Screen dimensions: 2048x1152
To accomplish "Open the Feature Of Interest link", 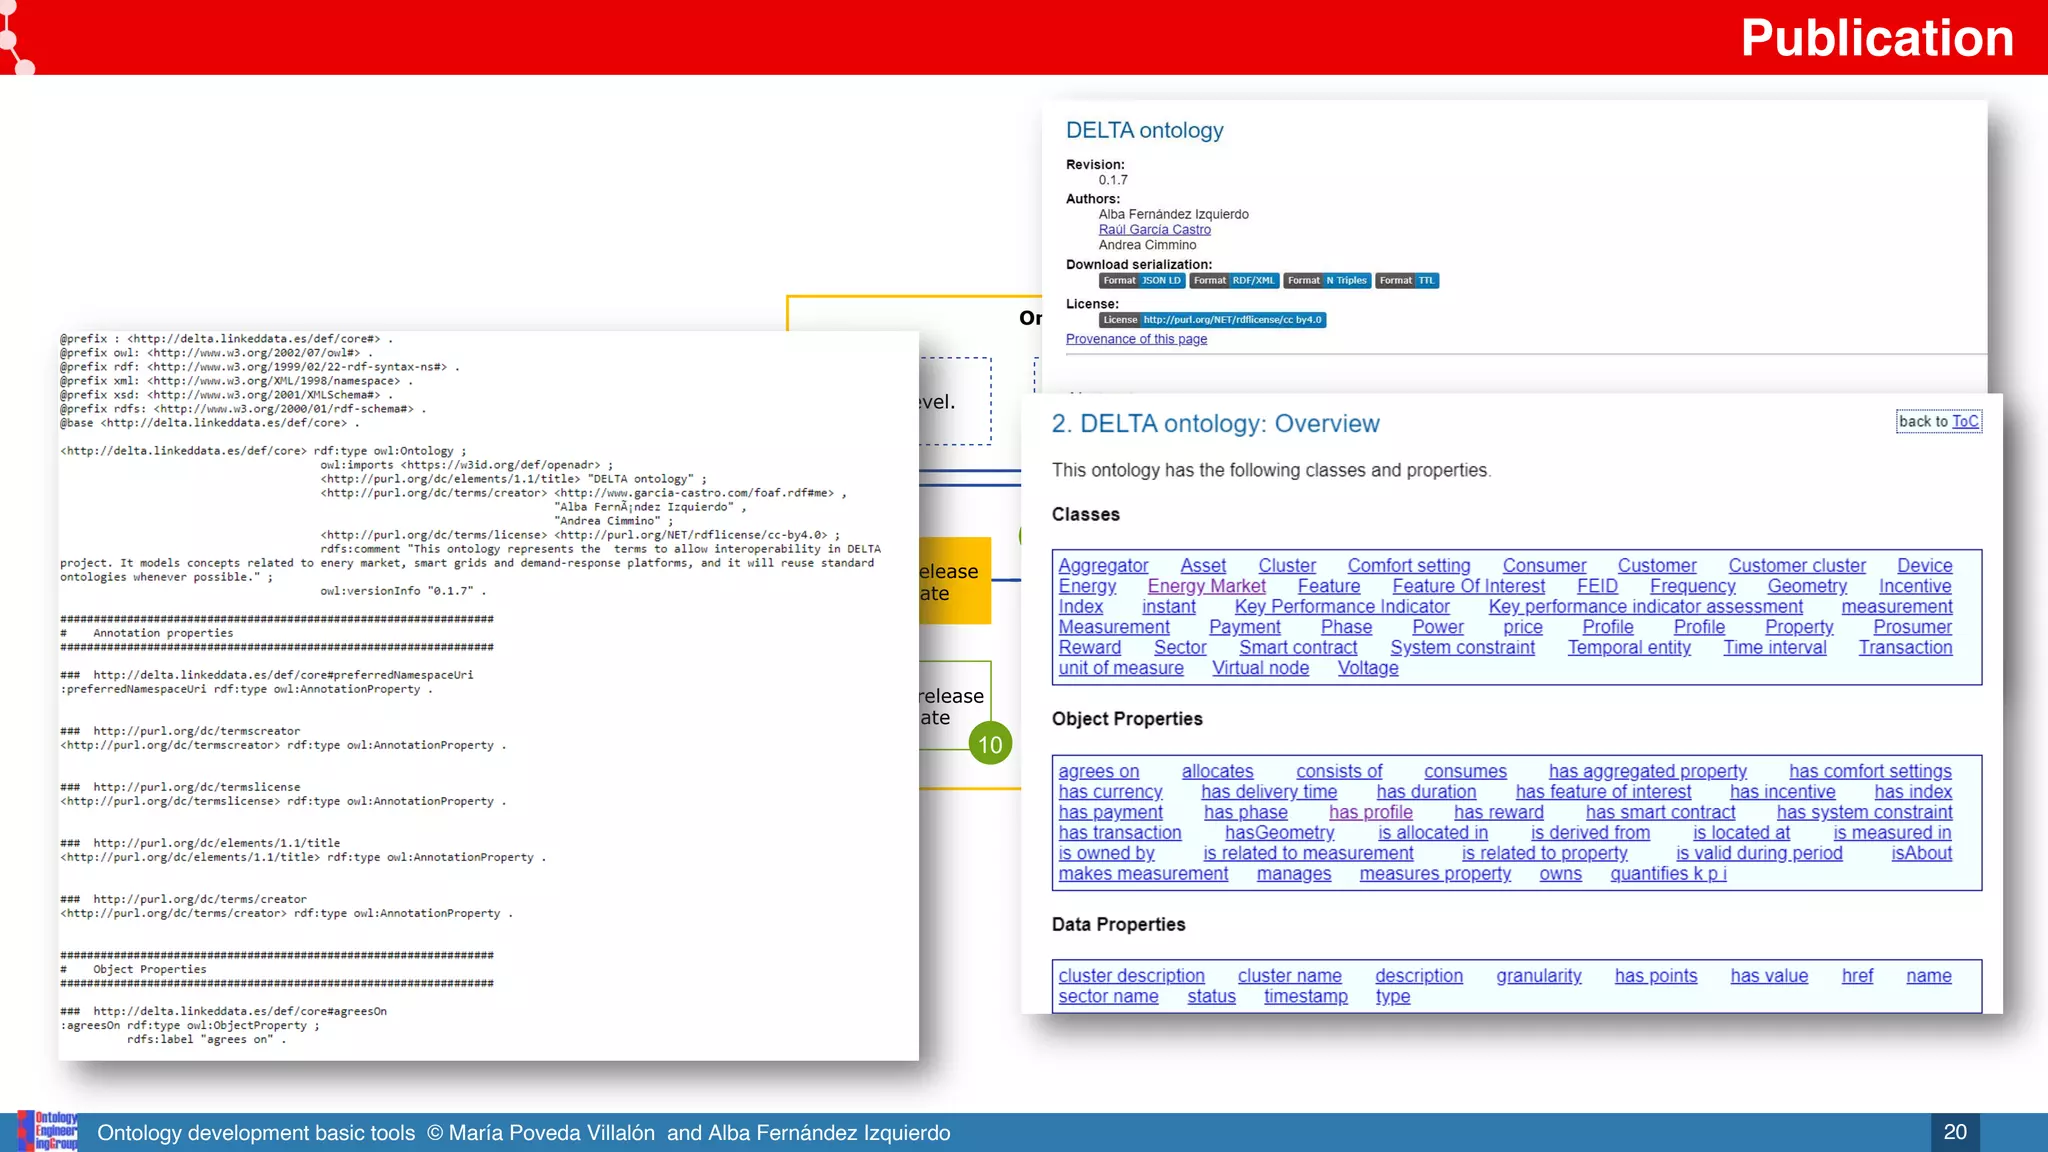I will 1468,586.
